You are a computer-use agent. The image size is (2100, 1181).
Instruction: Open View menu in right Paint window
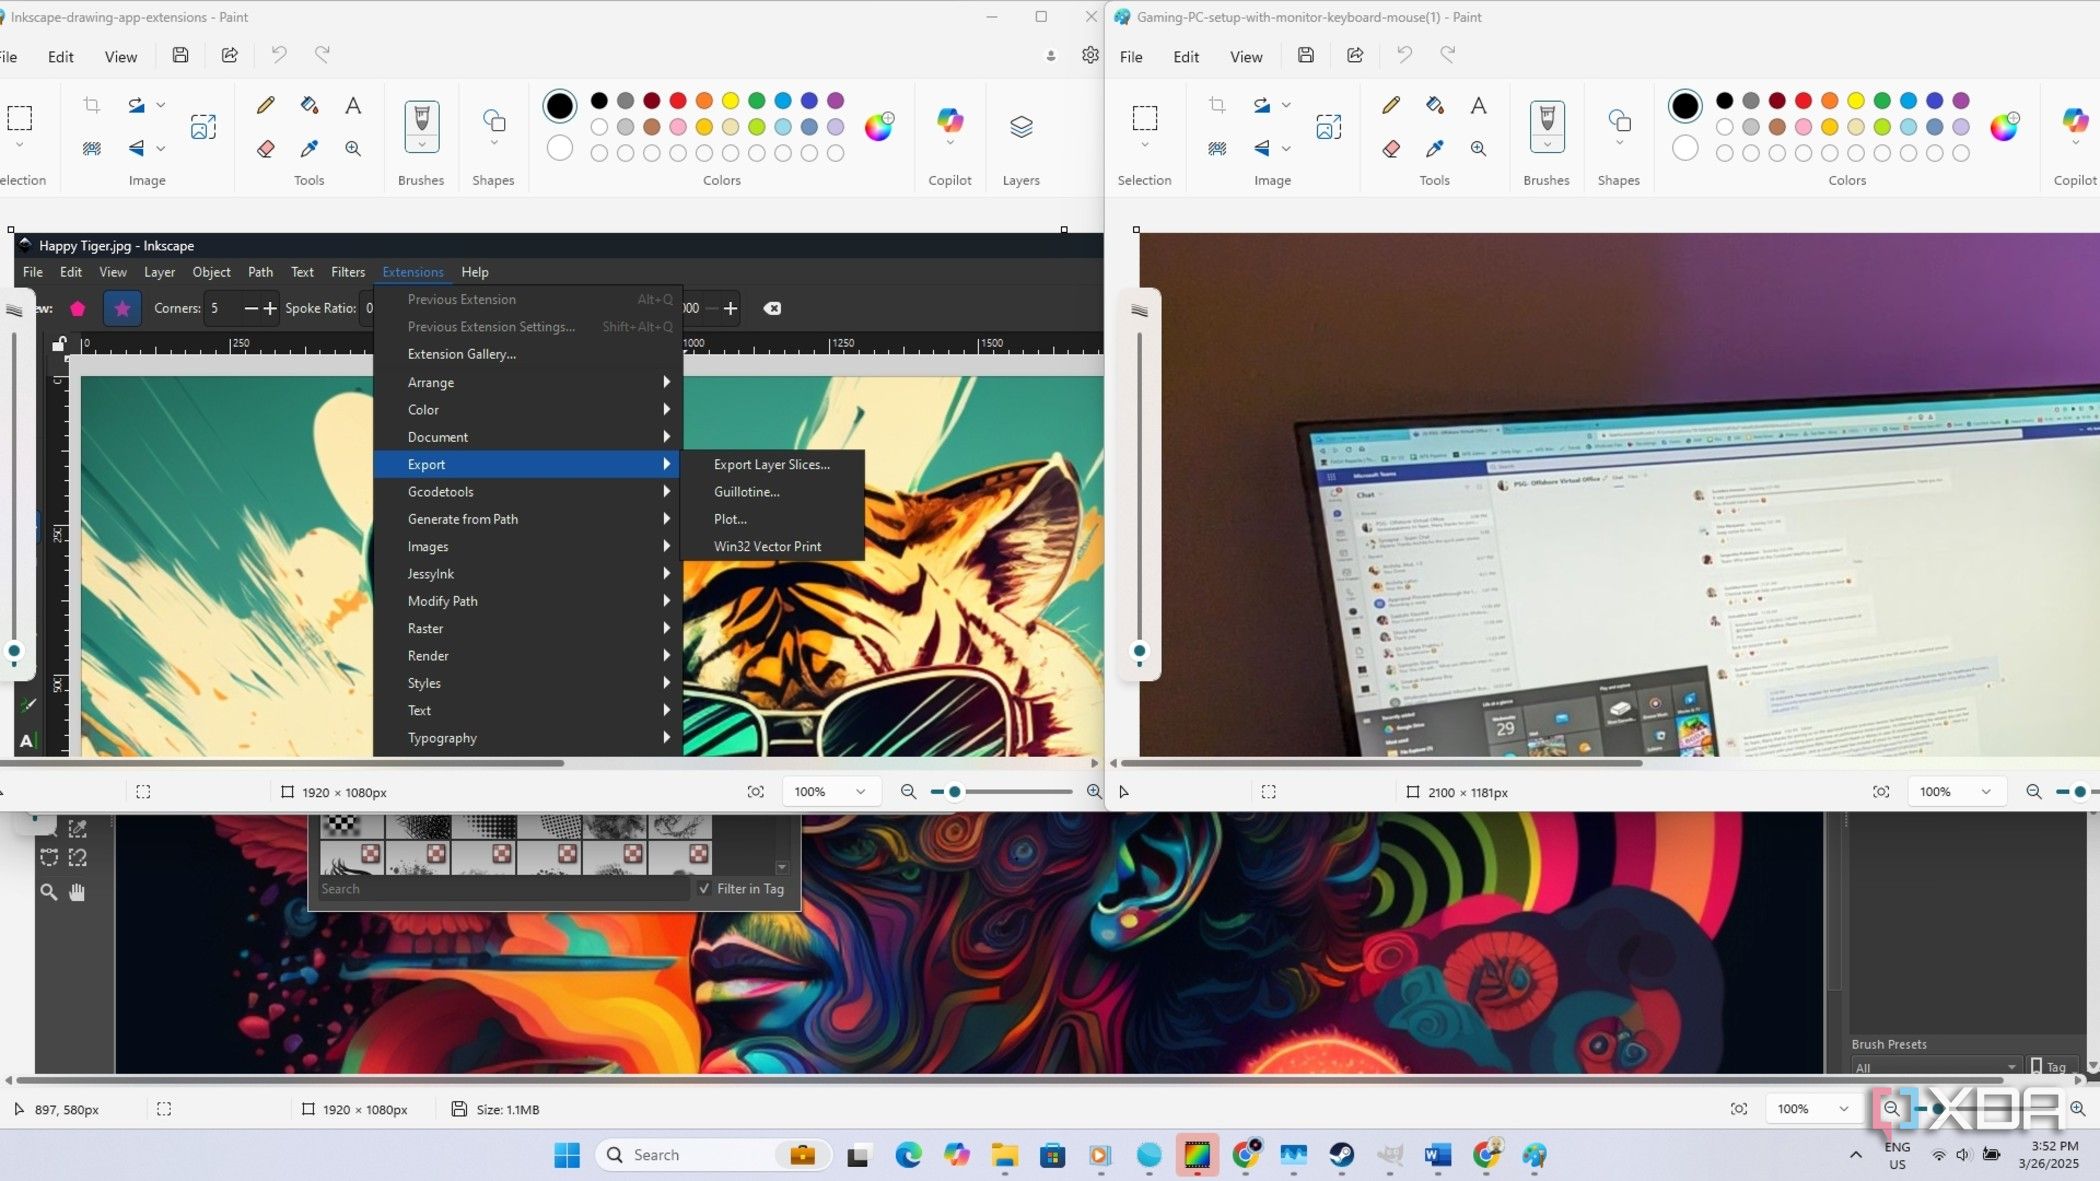[x=1245, y=57]
